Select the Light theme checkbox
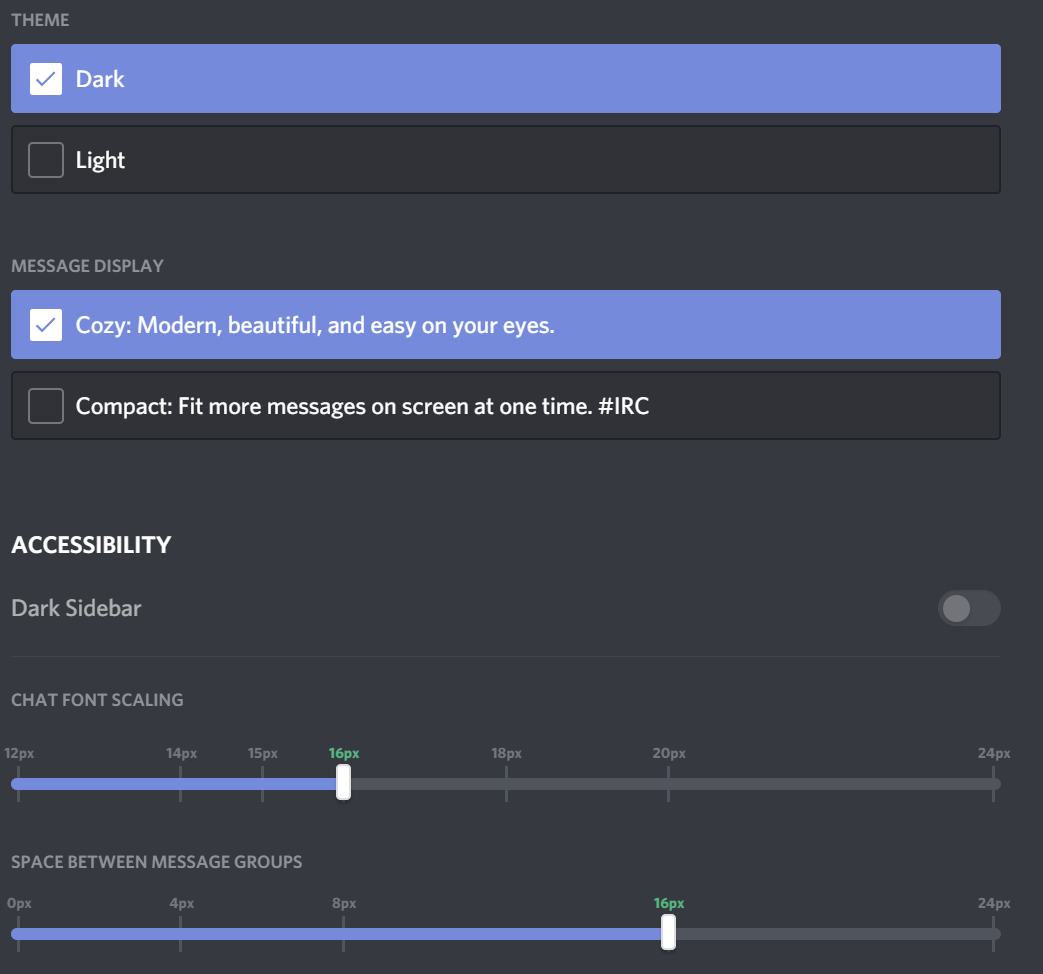 tap(46, 160)
